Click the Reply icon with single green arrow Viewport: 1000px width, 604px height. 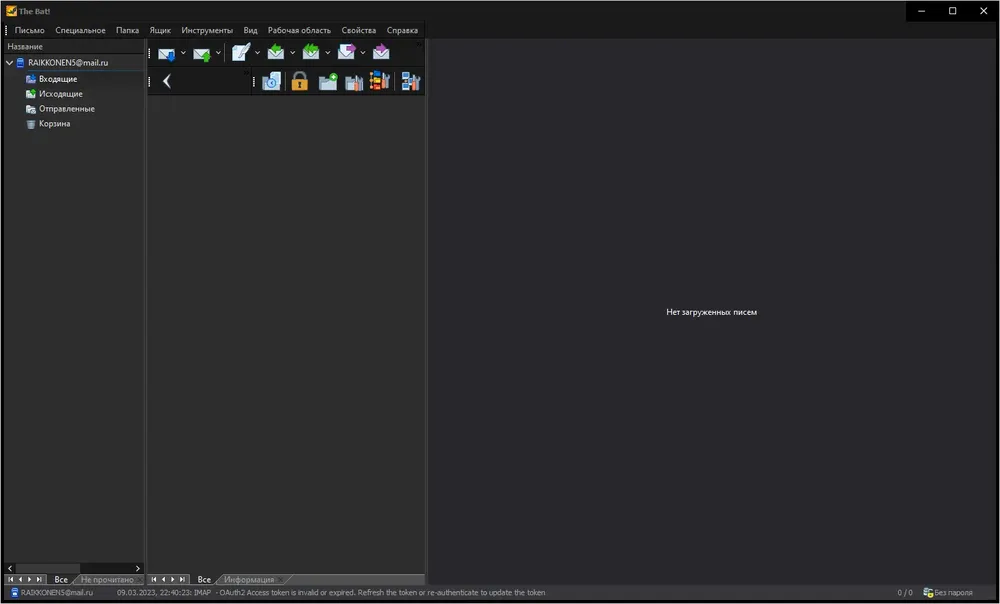[276, 52]
